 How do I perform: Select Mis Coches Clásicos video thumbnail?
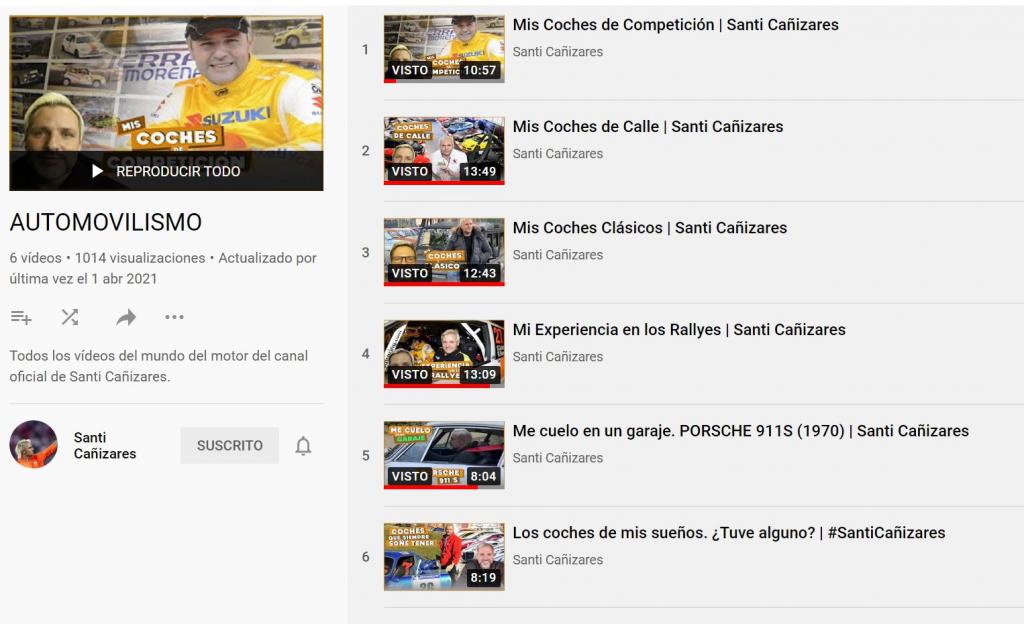(x=444, y=252)
